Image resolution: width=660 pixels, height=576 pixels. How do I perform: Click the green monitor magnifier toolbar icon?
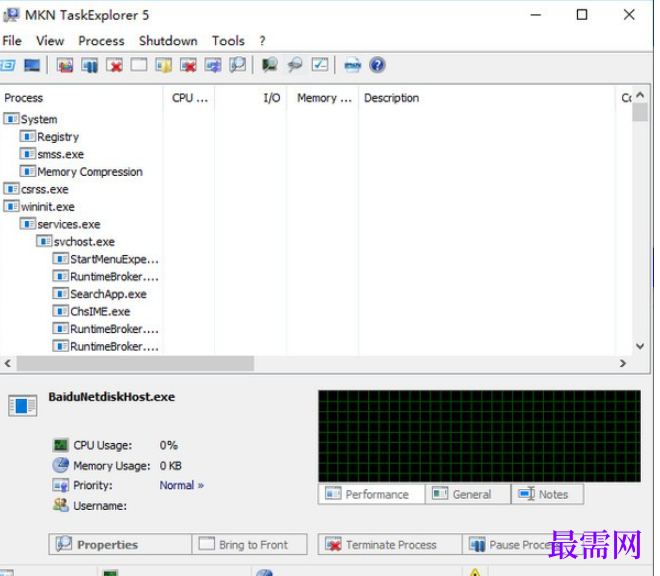tap(270, 65)
